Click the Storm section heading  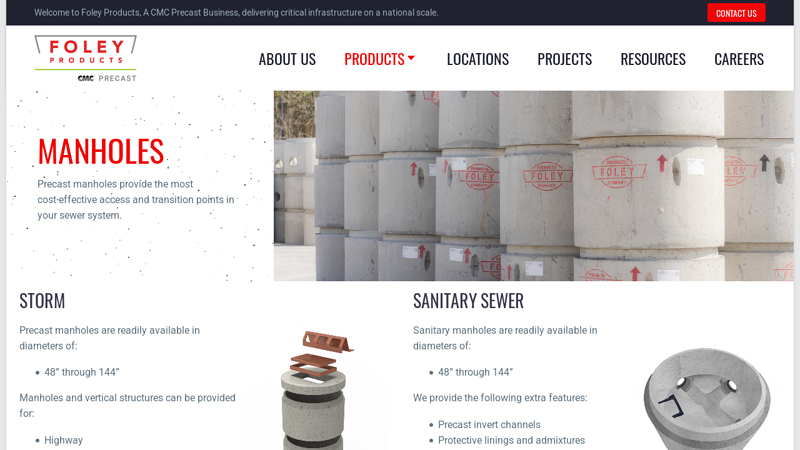click(42, 301)
